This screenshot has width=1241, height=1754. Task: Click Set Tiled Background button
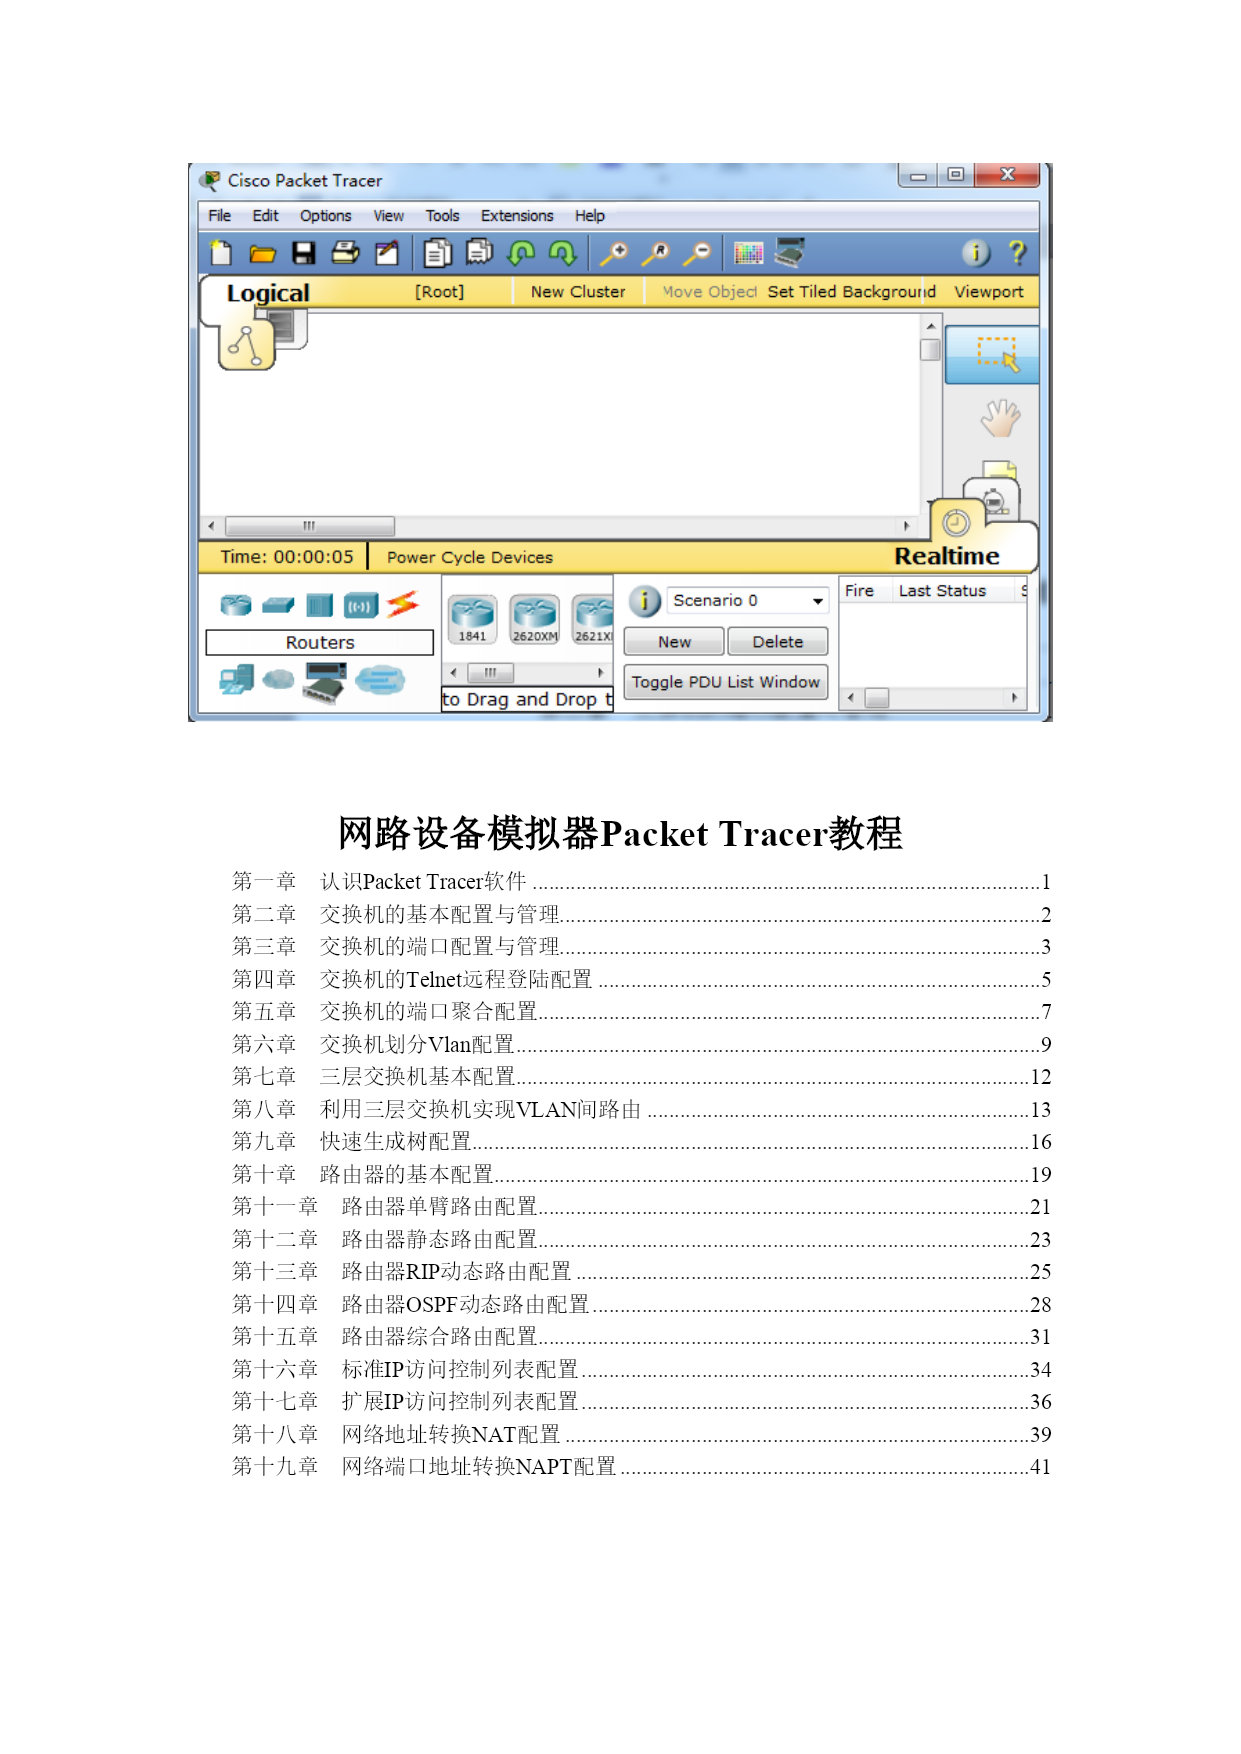(x=851, y=292)
